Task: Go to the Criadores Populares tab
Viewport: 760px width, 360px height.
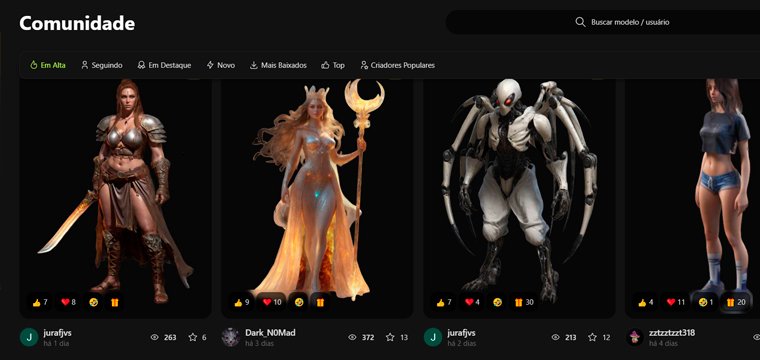Action: pos(397,65)
